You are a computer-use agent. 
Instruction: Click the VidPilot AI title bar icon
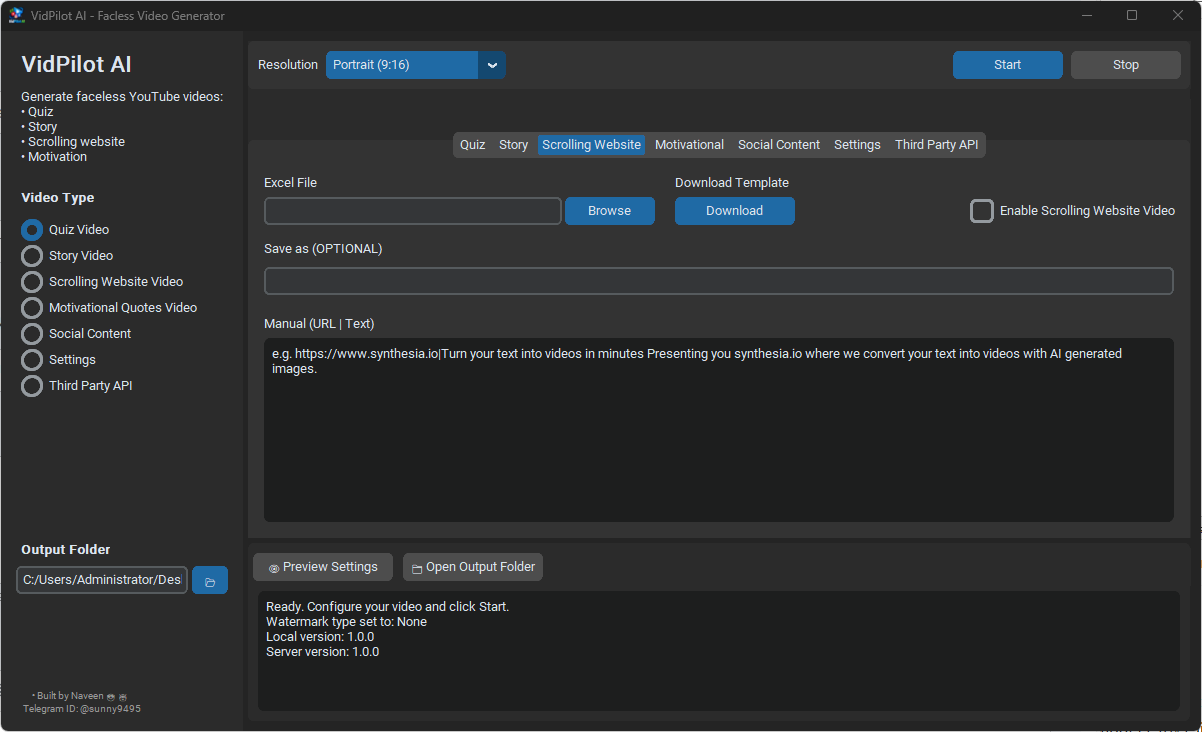pos(16,15)
